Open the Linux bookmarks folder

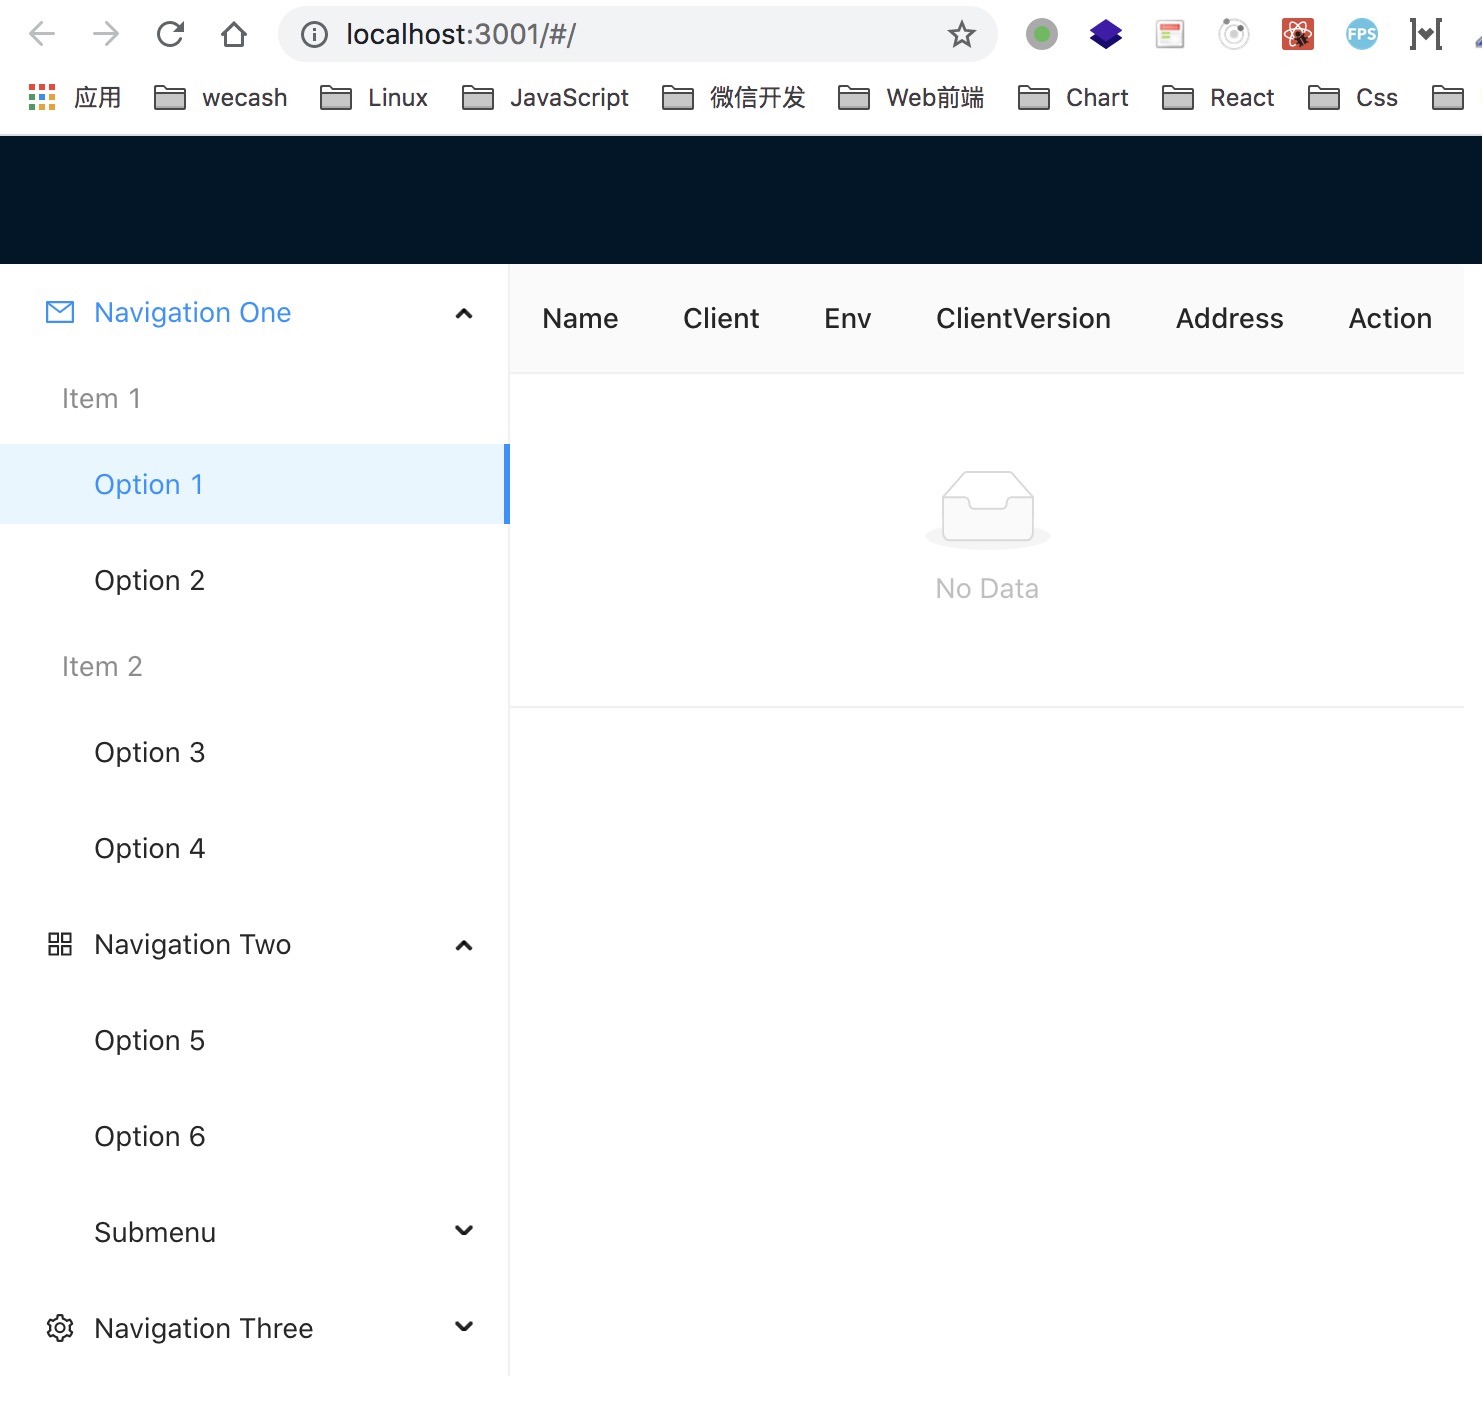[373, 98]
